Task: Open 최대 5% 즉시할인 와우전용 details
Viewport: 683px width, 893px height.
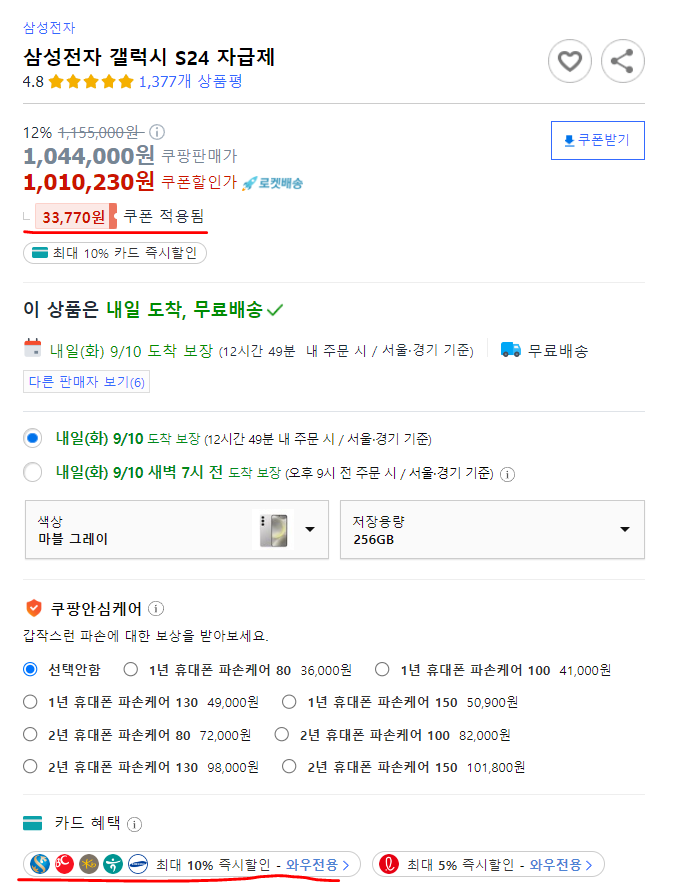Action: coord(488,864)
